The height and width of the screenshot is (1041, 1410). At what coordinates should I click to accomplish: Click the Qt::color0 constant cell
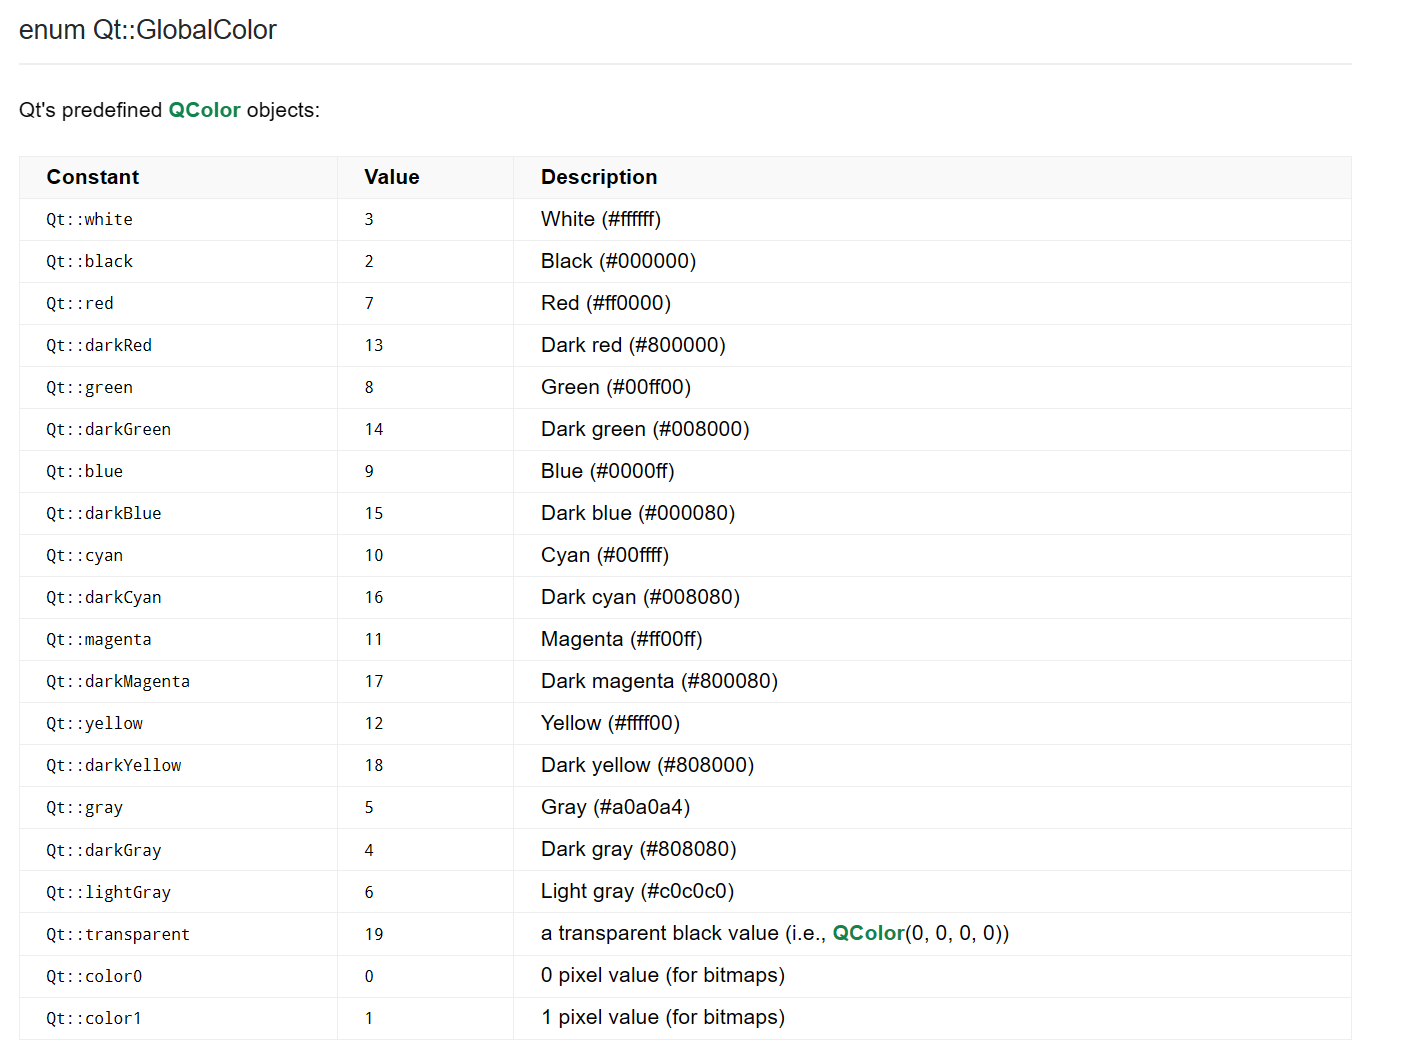(94, 976)
